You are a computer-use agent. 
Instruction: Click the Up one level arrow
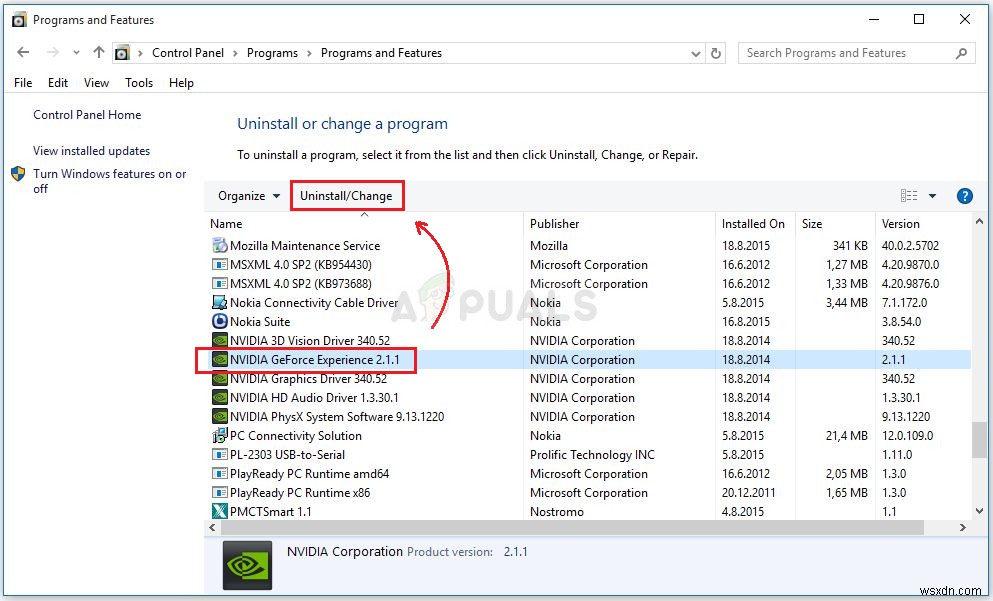(95, 52)
